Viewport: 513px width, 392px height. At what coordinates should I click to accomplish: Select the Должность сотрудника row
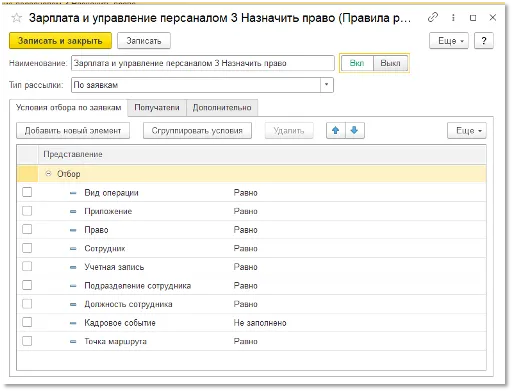pyautogui.click(x=252, y=304)
